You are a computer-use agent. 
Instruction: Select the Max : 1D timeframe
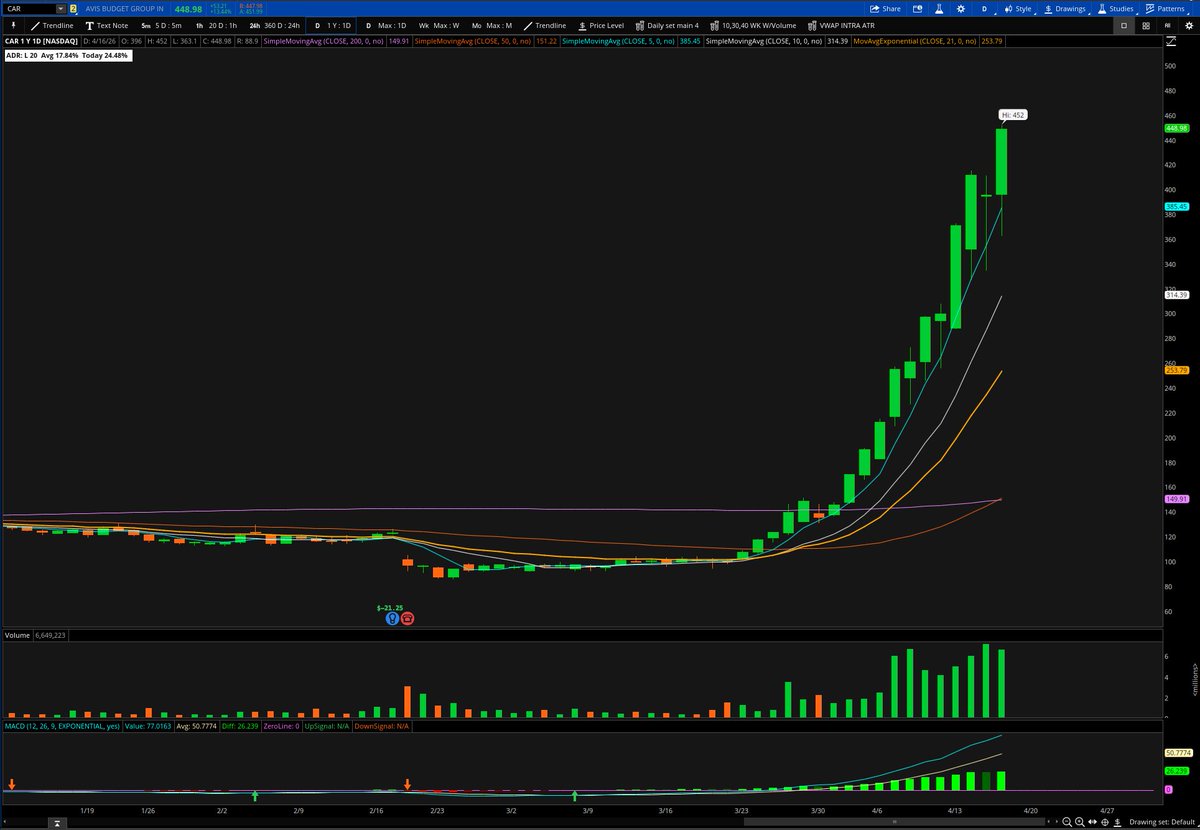[386, 25]
